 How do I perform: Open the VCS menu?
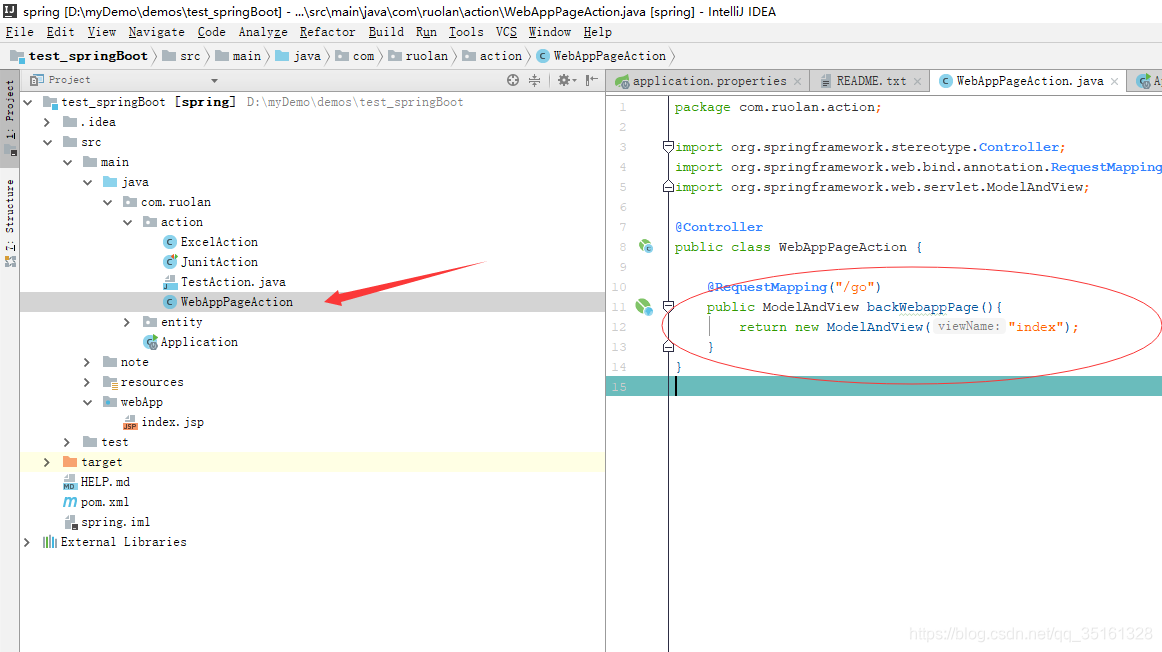pos(506,32)
